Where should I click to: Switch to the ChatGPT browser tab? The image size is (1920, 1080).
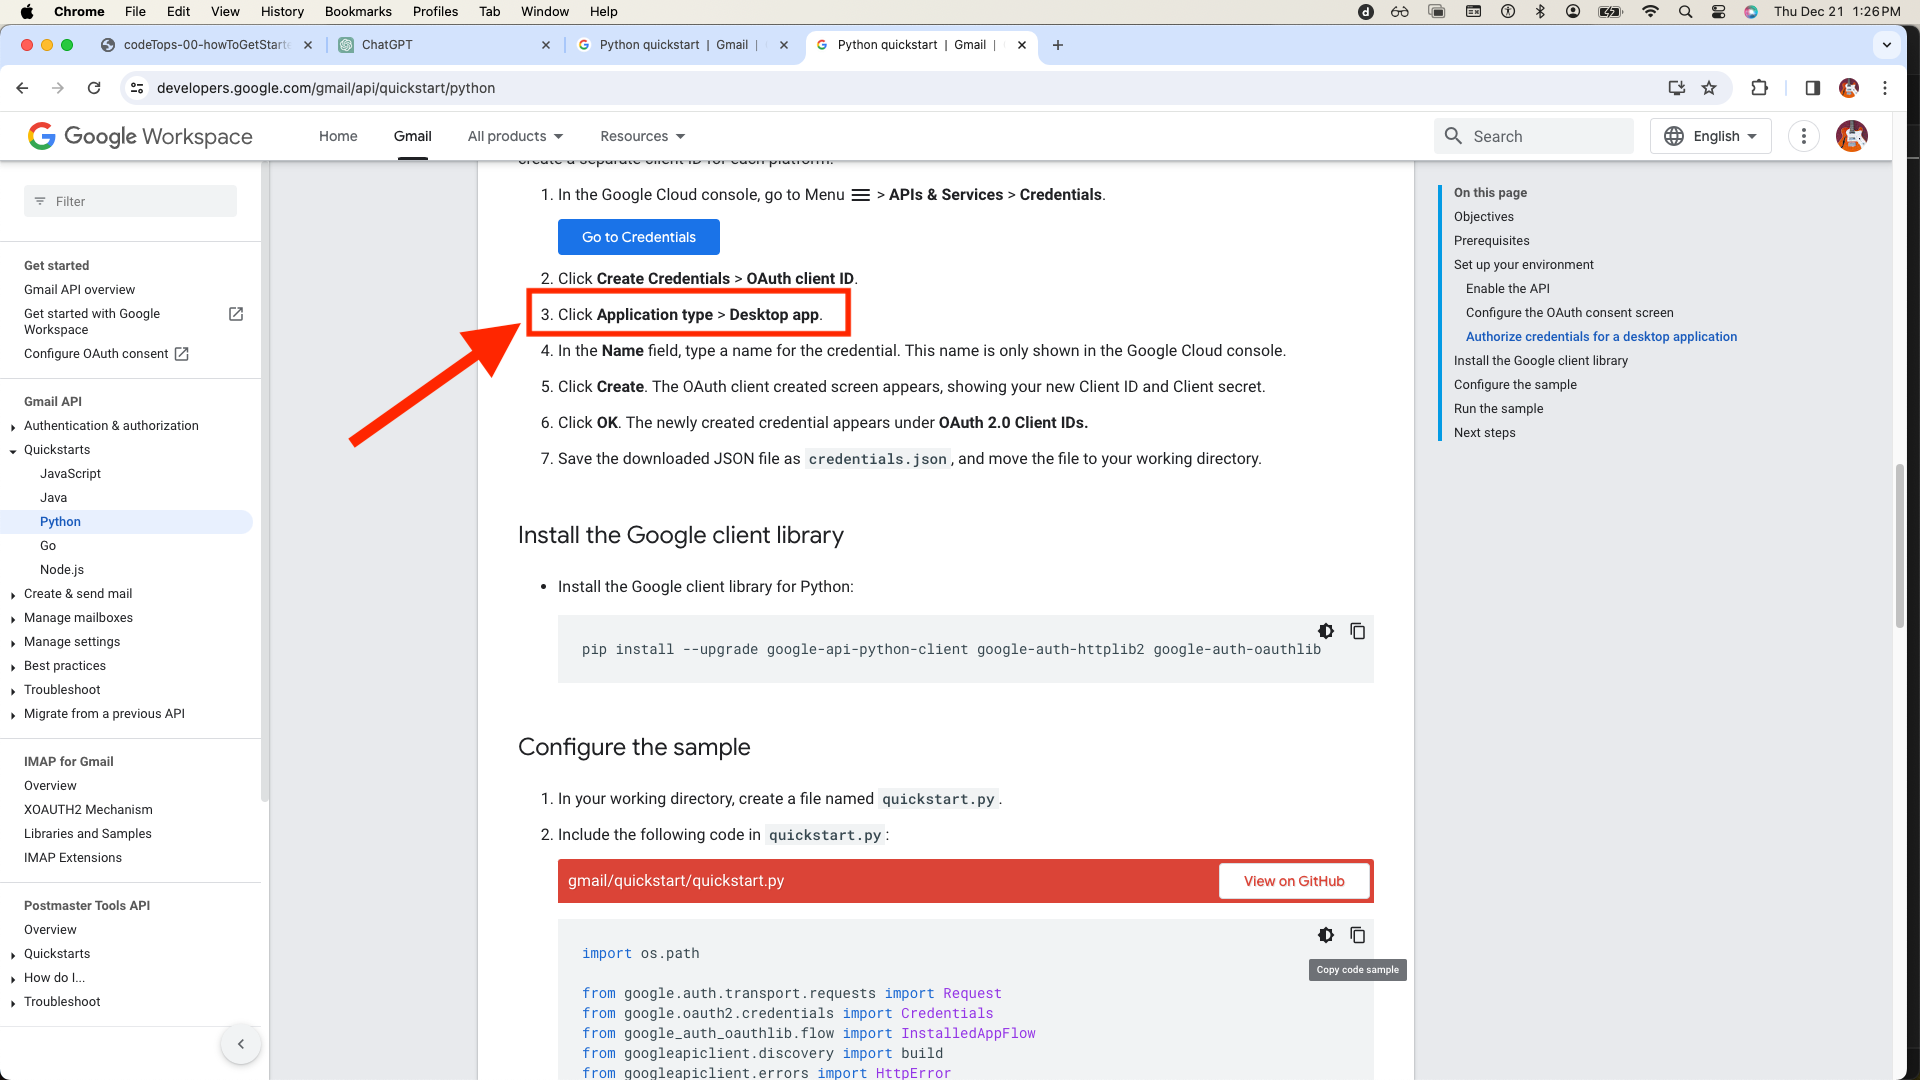coord(445,45)
